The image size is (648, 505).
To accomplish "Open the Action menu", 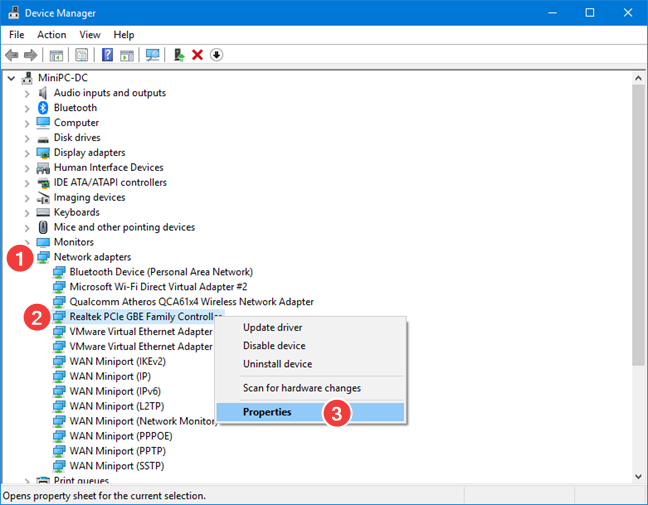I will click(x=51, y=35).
